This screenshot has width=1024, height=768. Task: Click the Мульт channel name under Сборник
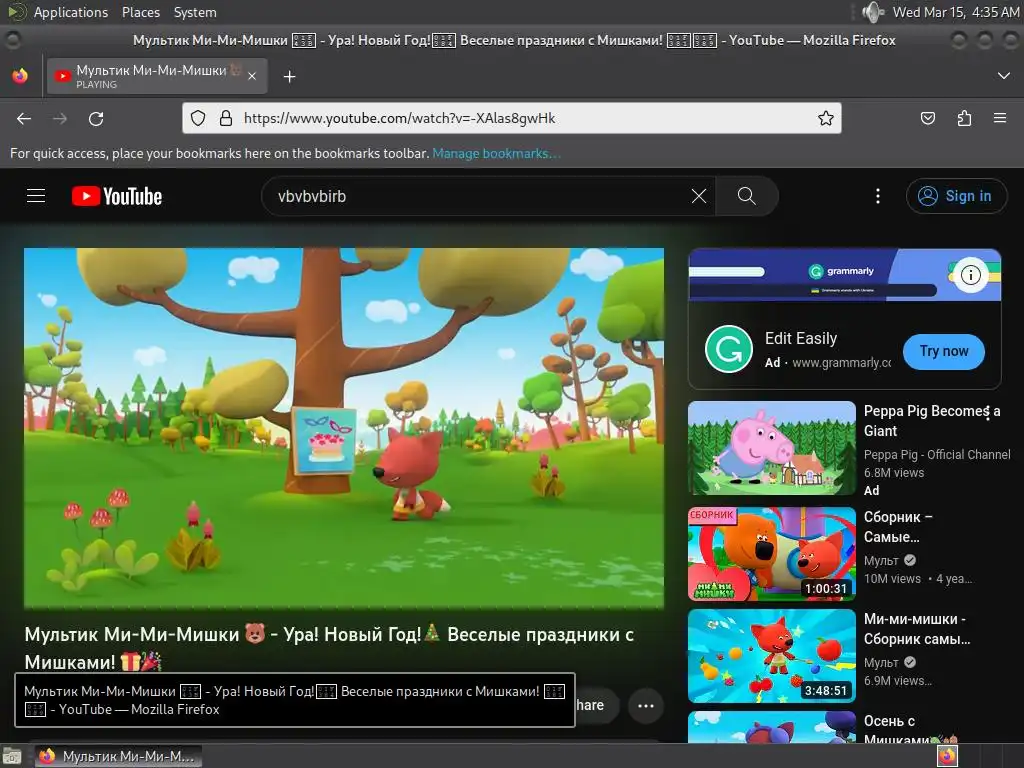(x=881, y=560)
